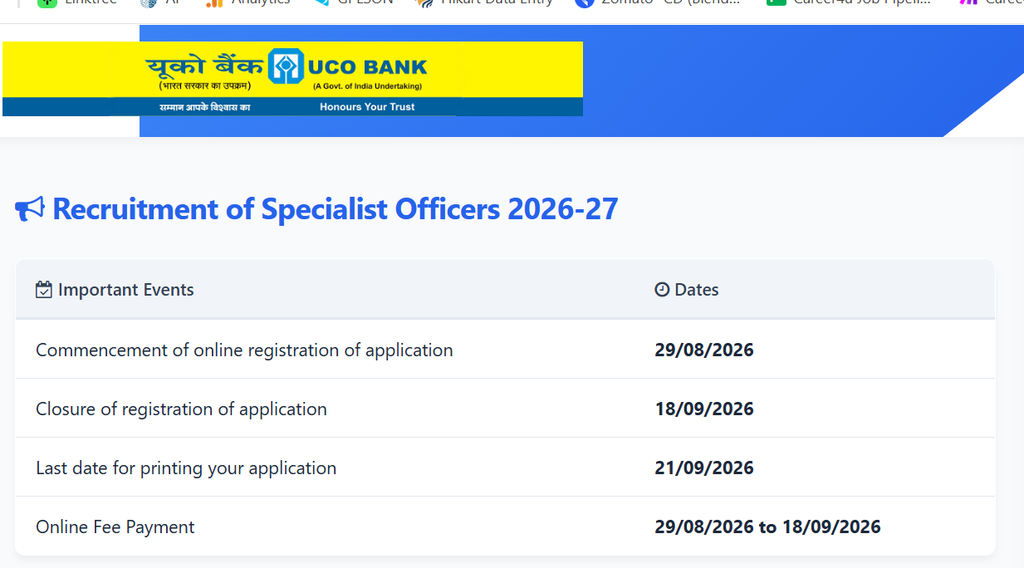Image resolution: width=1024 pixels, height=568 pixels.
Task: Click the Online Fee Payment row label
Action: tap(115, 527)
